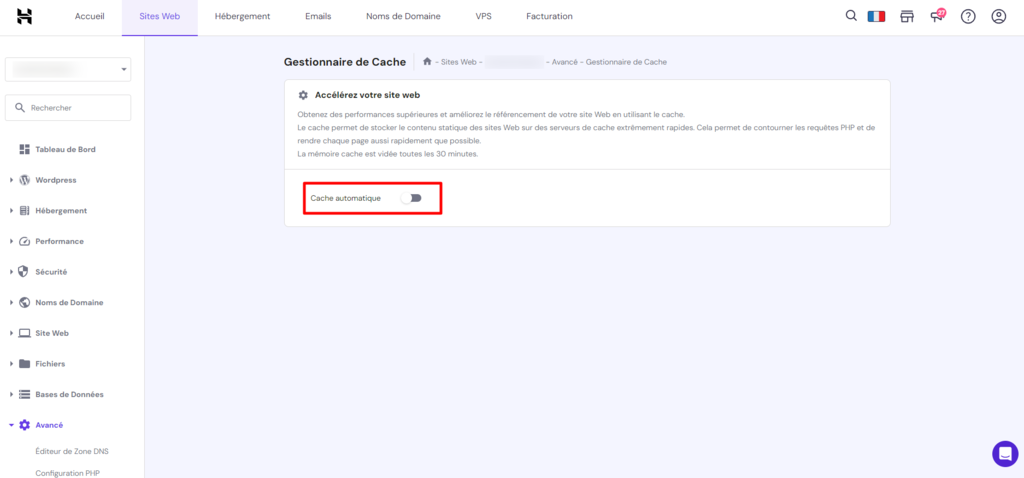The height and width of the screenshot is (478, 1024).
Task: Click the Hostinger logo
Action: [24, 16]
